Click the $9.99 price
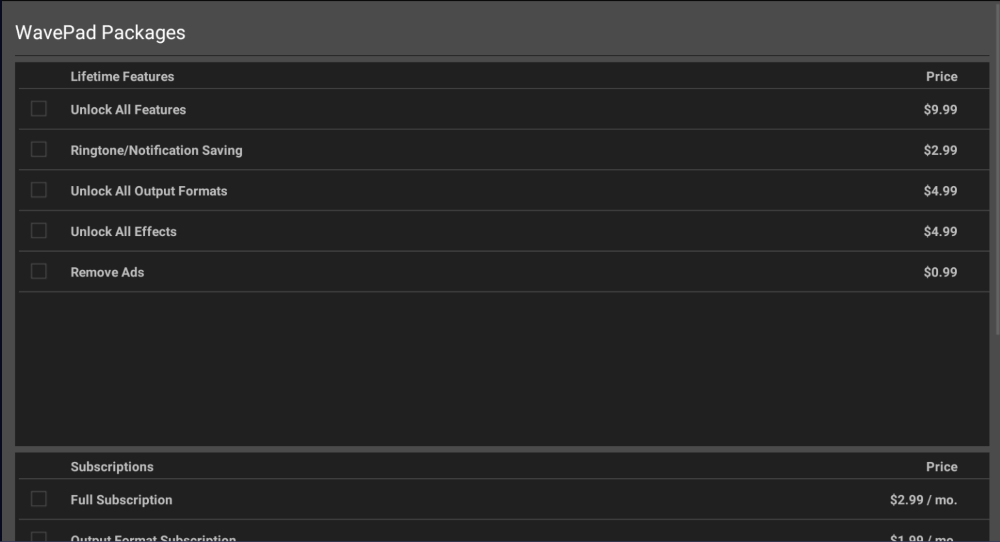 [x=940, y=110]
